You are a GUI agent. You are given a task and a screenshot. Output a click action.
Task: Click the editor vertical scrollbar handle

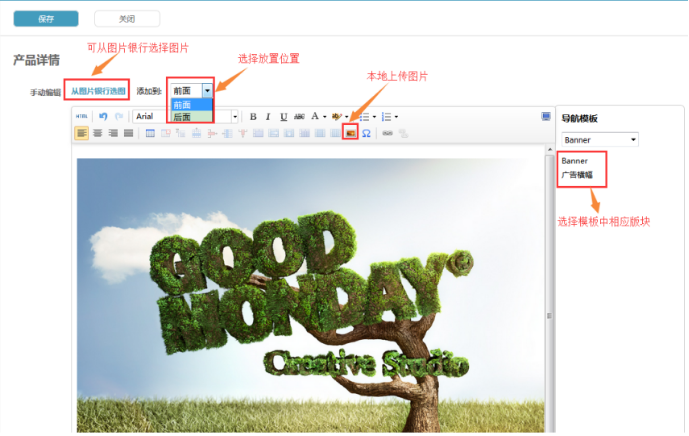(x=549, y=316)
